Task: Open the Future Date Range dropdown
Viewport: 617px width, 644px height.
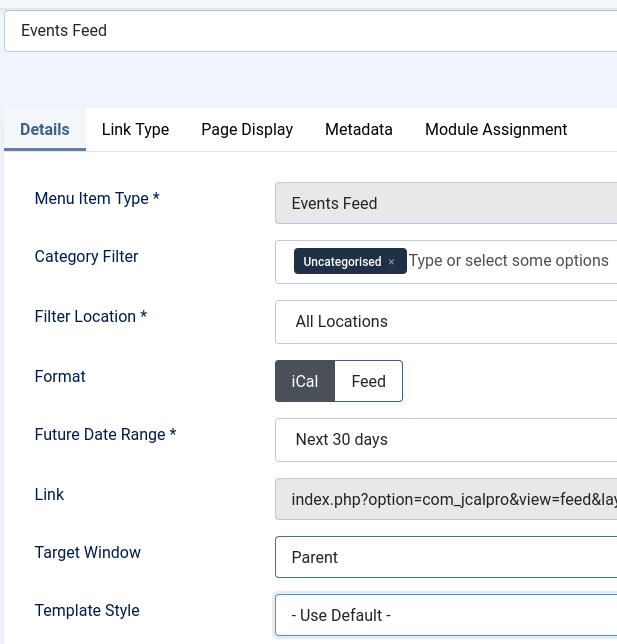Action: coord(446,440)
